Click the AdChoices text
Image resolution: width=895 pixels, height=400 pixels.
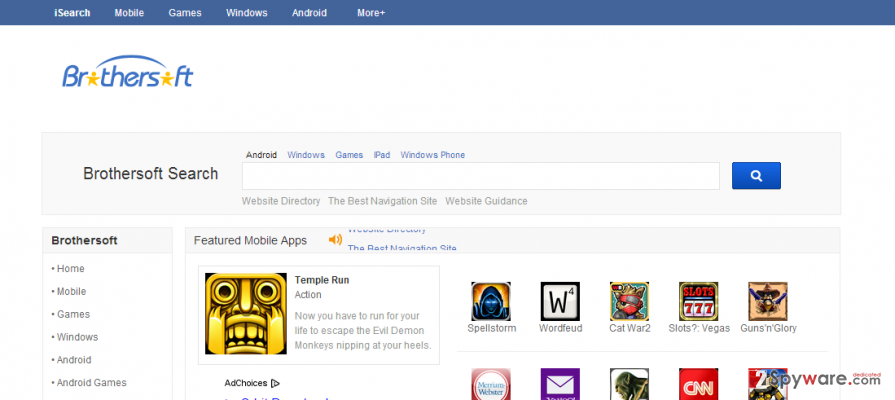click(246, 383)
